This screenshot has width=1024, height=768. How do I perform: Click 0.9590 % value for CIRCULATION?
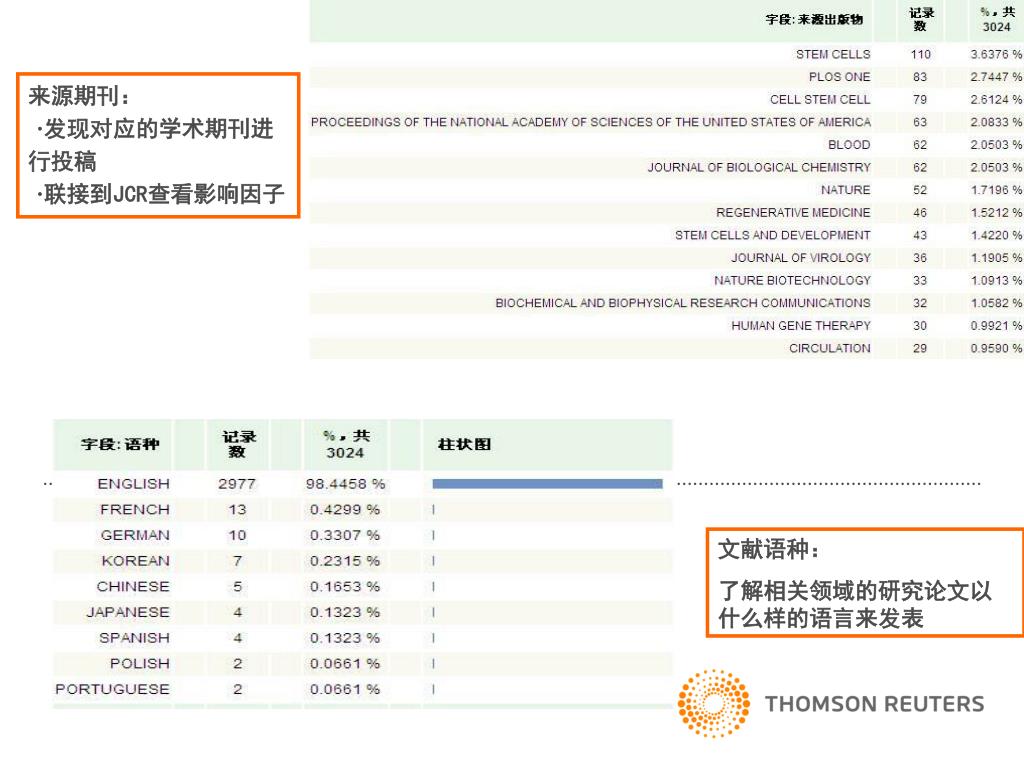click(x=996, y=348)
